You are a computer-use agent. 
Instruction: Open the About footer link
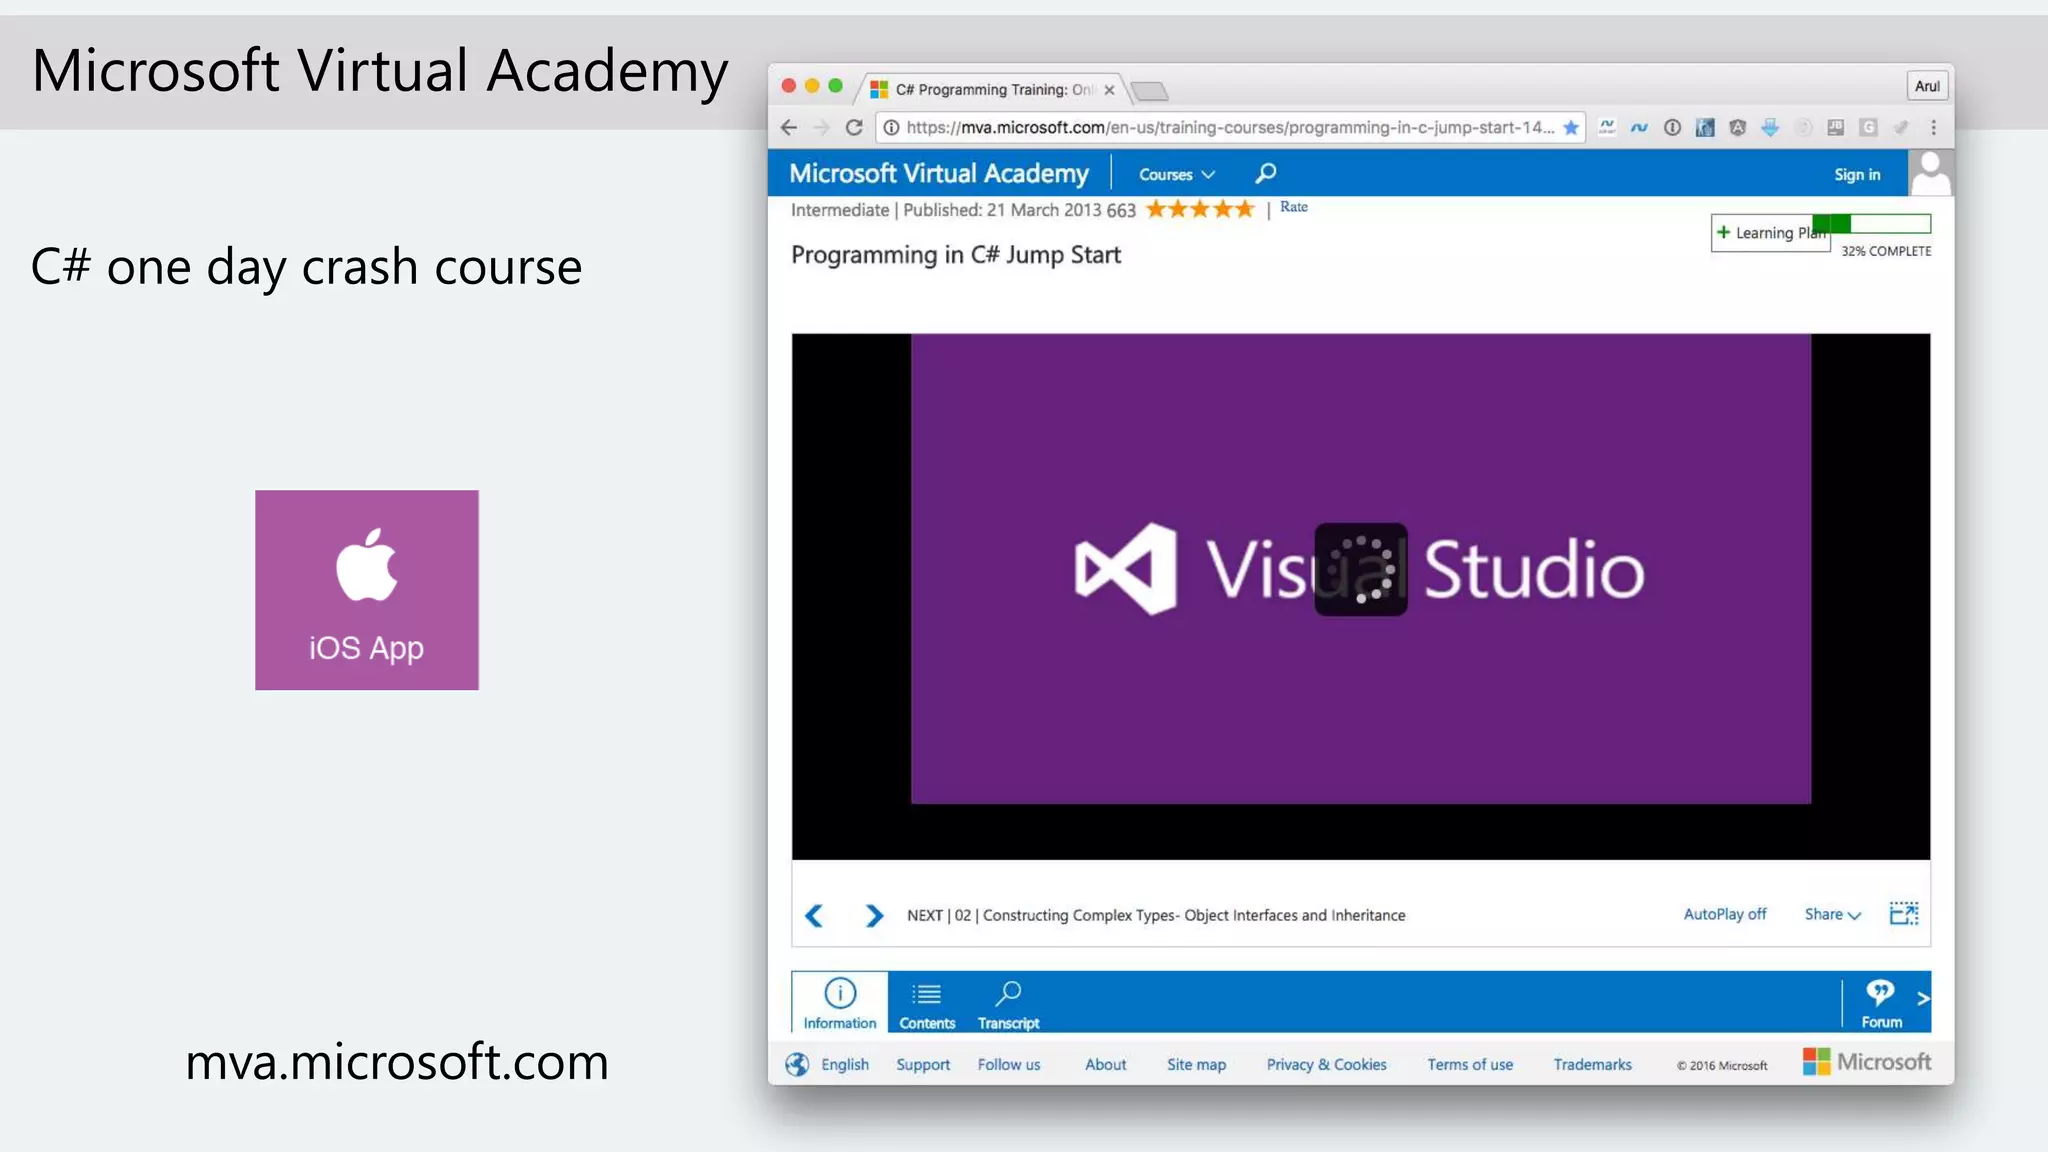tap(1105, 1065)
